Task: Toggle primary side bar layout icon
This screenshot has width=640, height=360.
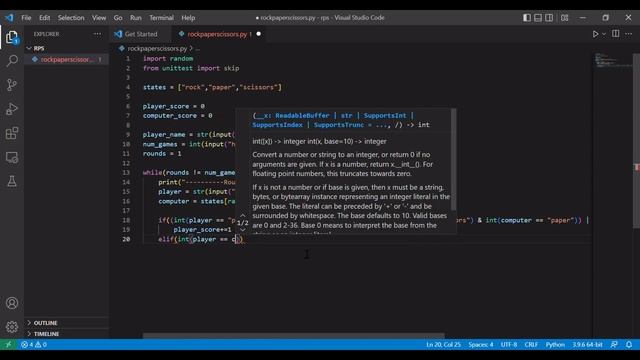Action: coord(527,18)
